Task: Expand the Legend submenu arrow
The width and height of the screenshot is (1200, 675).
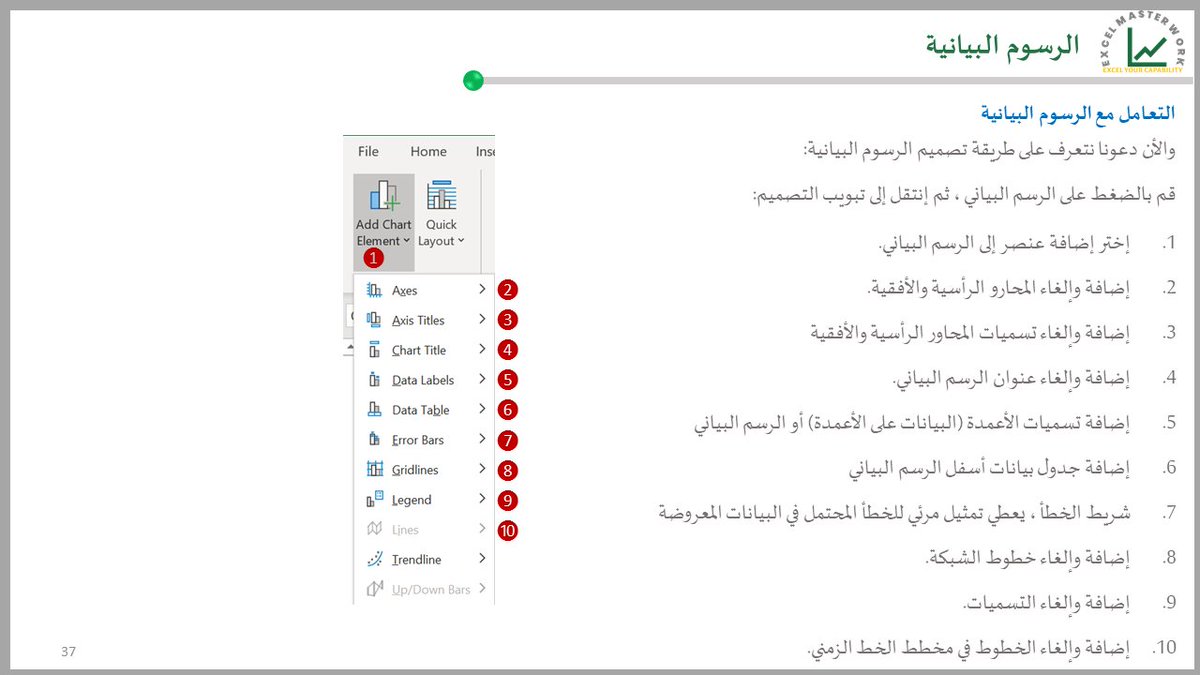Action: click(x=482, y=499)
